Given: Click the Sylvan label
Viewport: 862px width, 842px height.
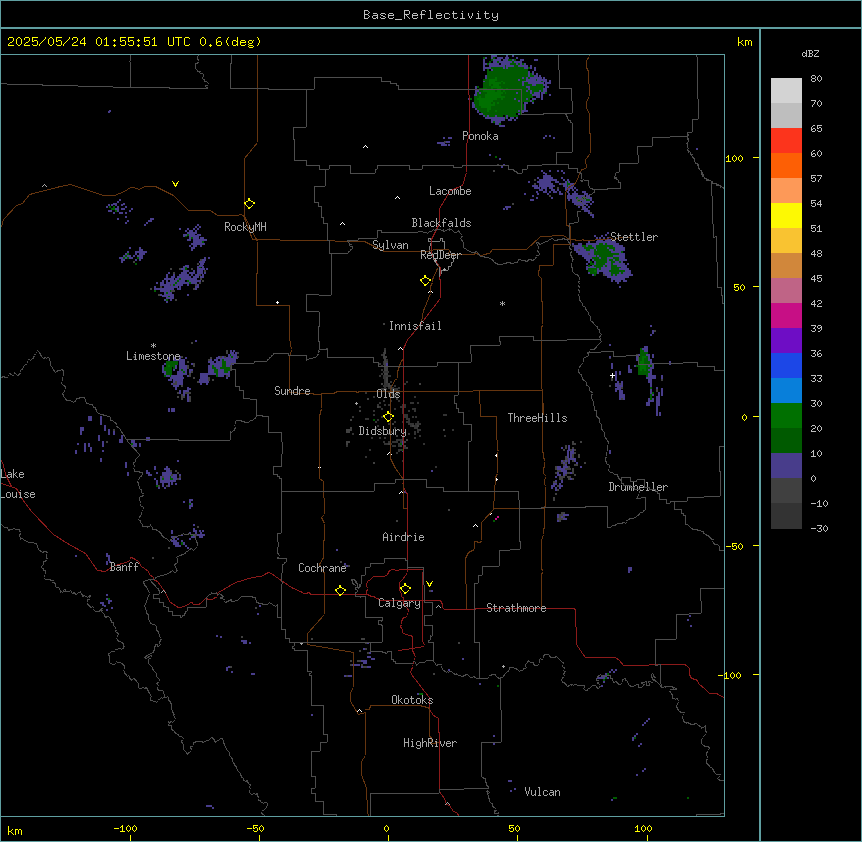Looking at the screenshot, I should point(390,245).
